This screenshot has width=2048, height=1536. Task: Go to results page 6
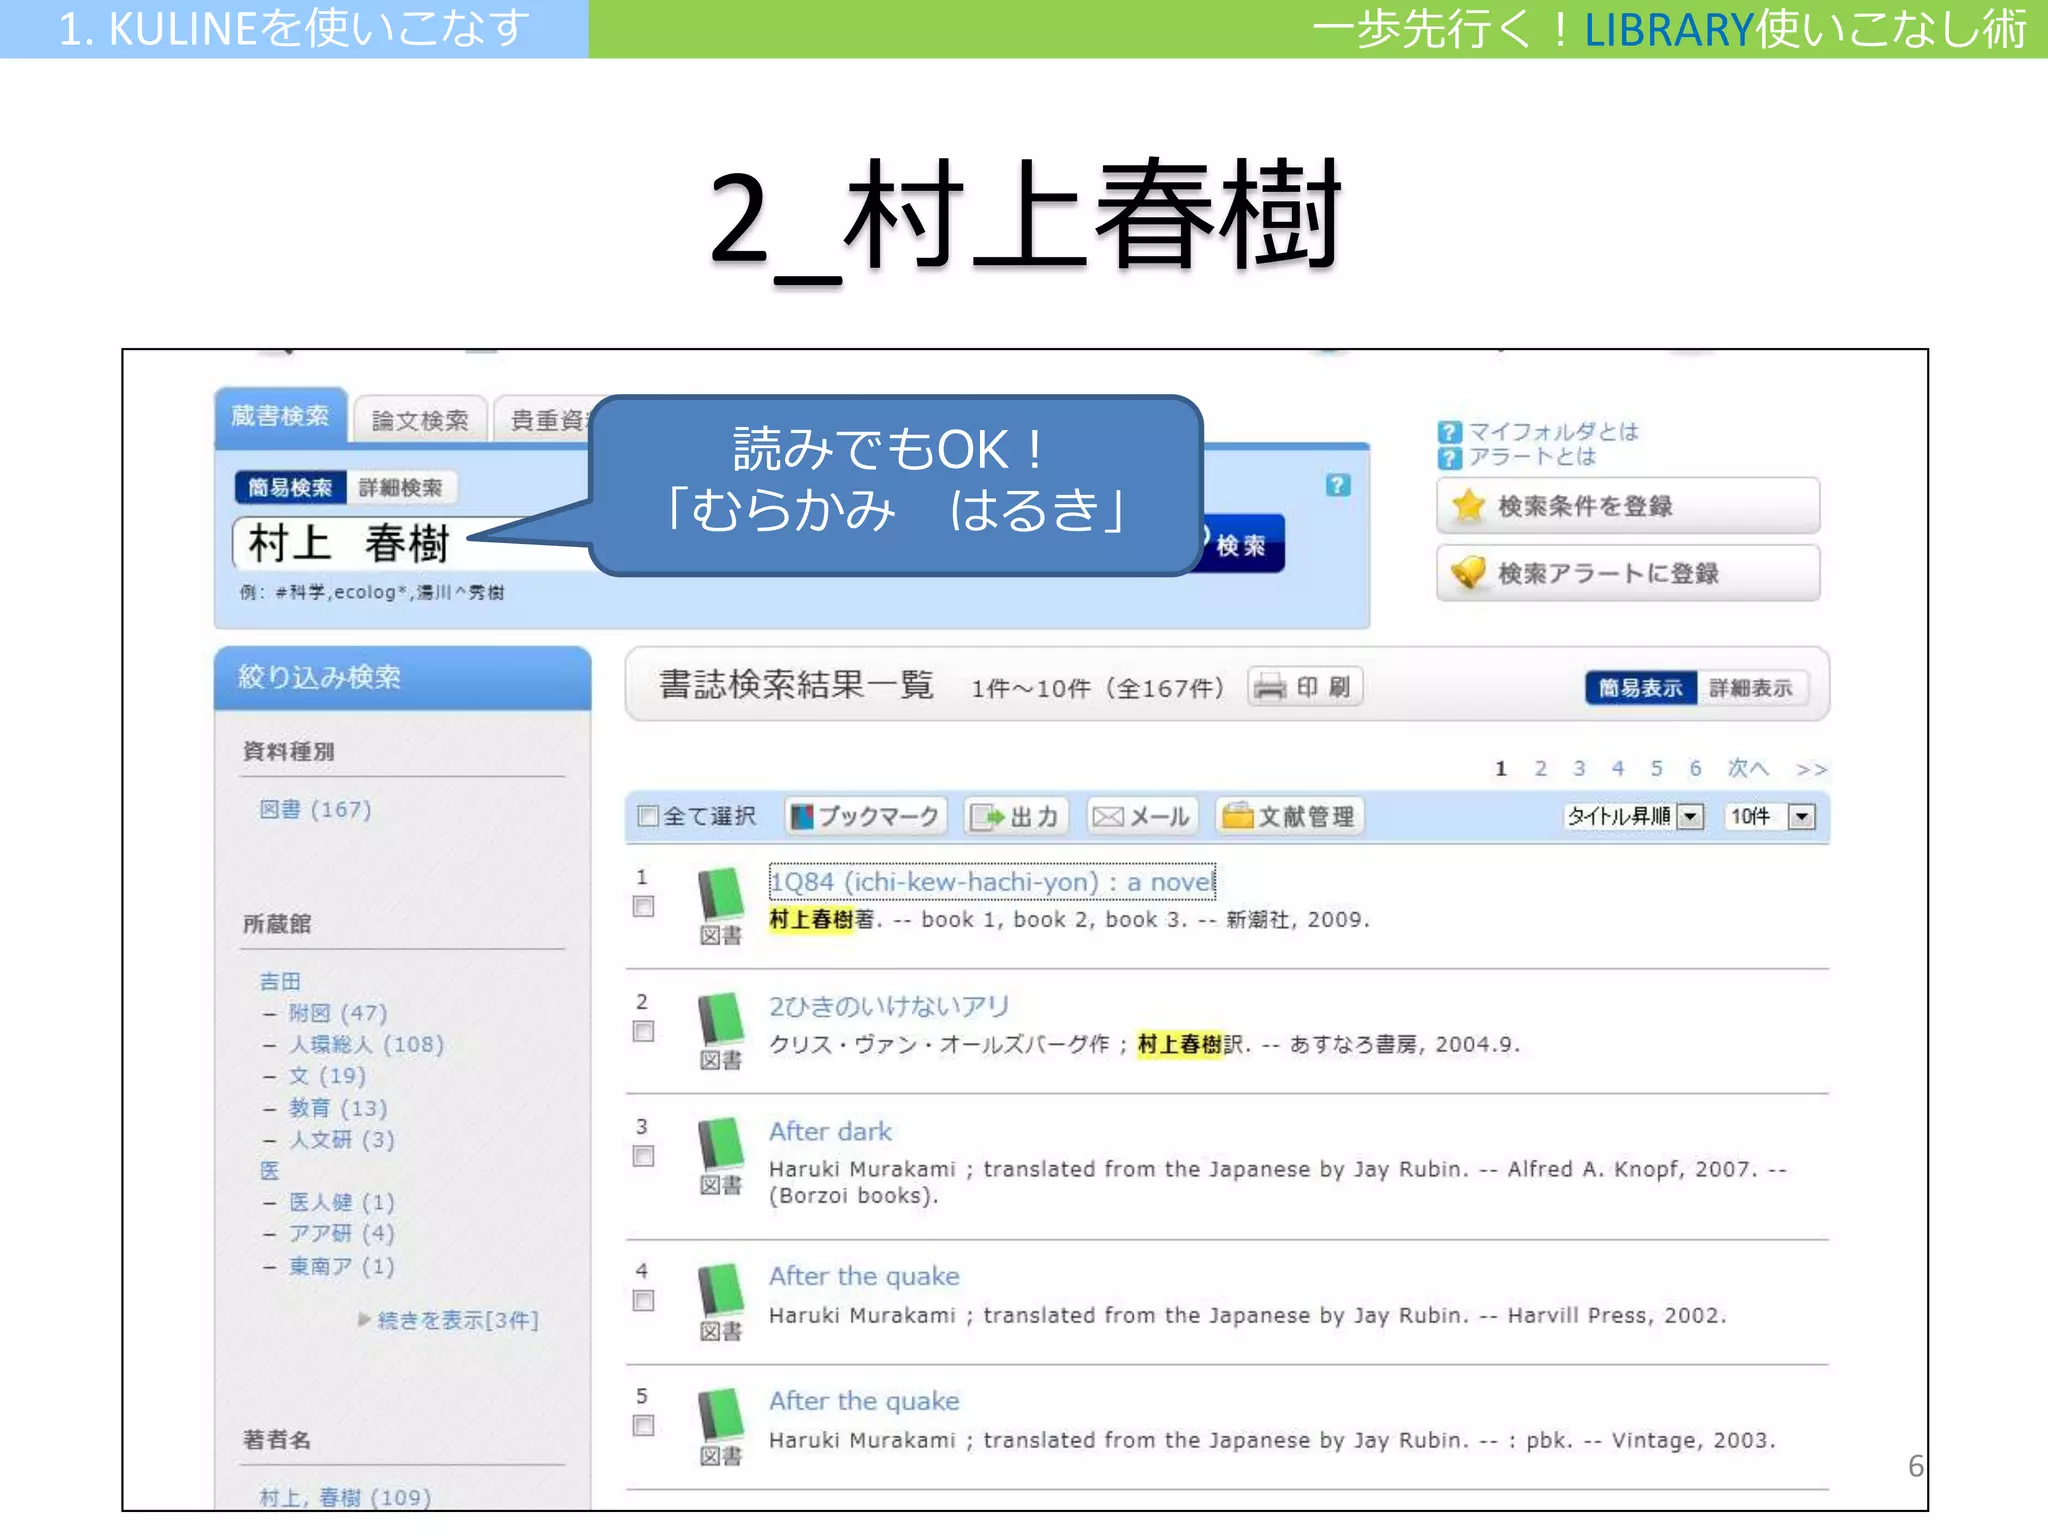tap(1695, 768)
